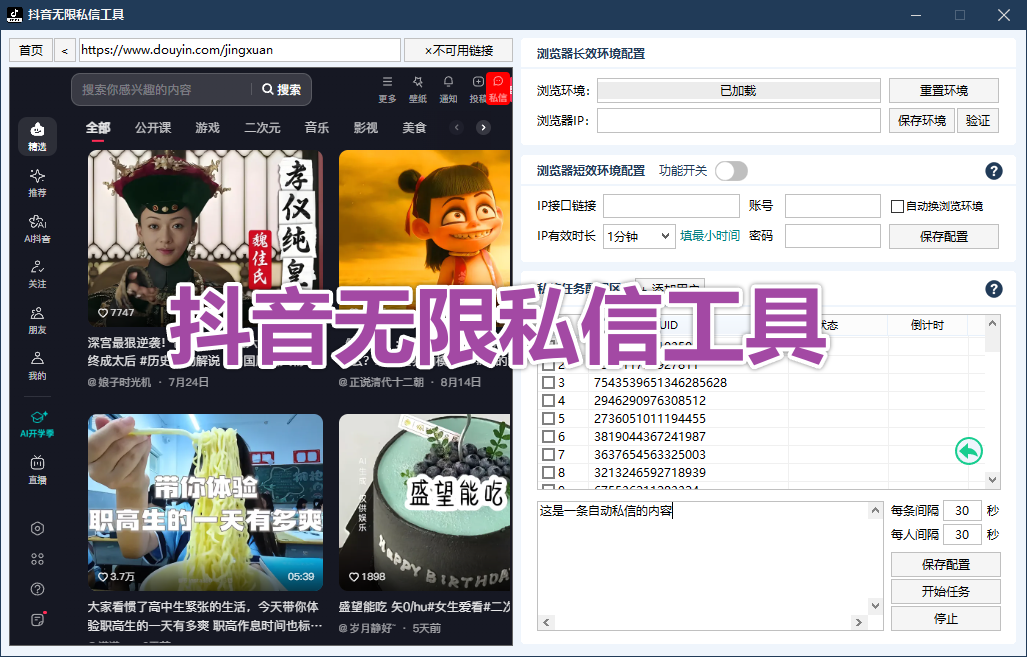
Task: Open help icon beside 功能开关 section
Action: coord(993,171)
